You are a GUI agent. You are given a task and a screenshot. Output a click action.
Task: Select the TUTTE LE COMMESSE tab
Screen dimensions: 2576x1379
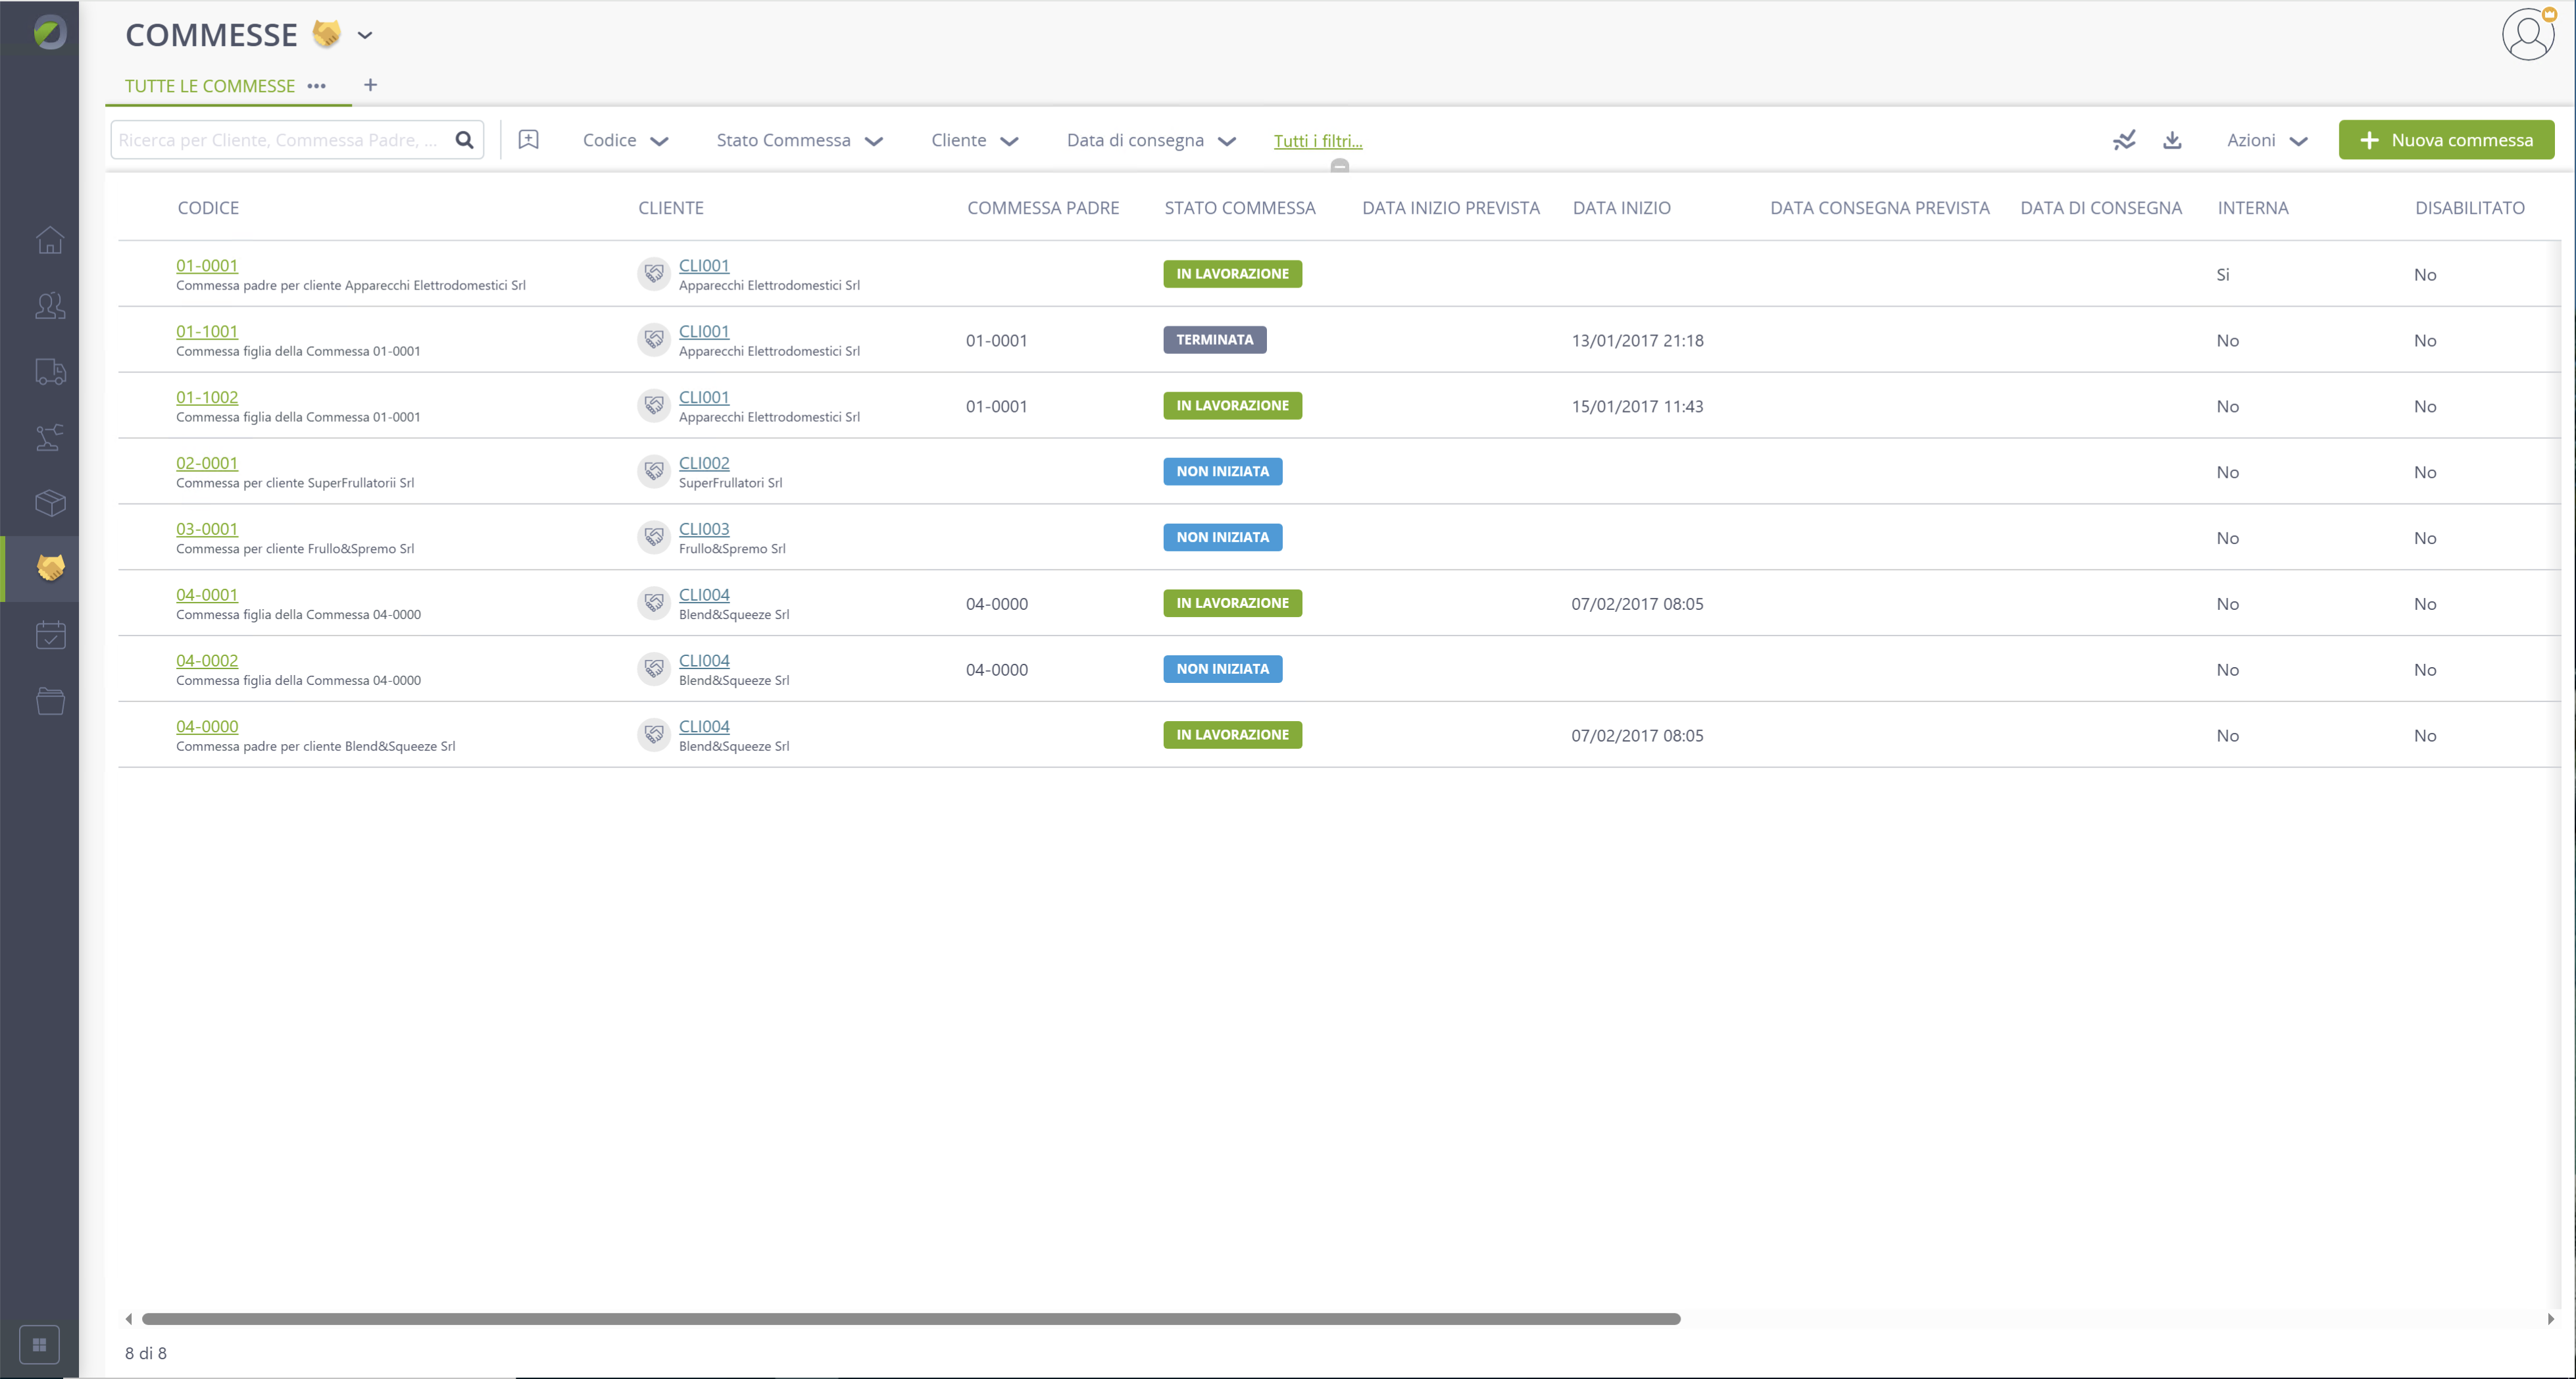click(210, 86)
